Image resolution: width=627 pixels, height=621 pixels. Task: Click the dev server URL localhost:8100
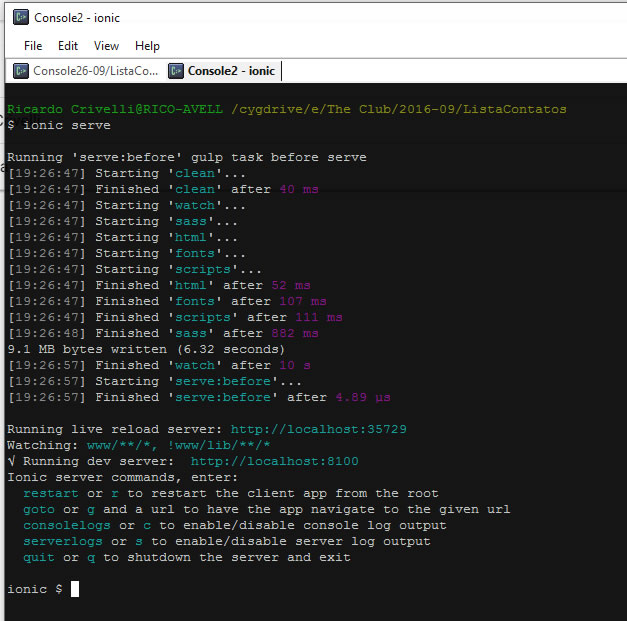(x=274, y=461)
